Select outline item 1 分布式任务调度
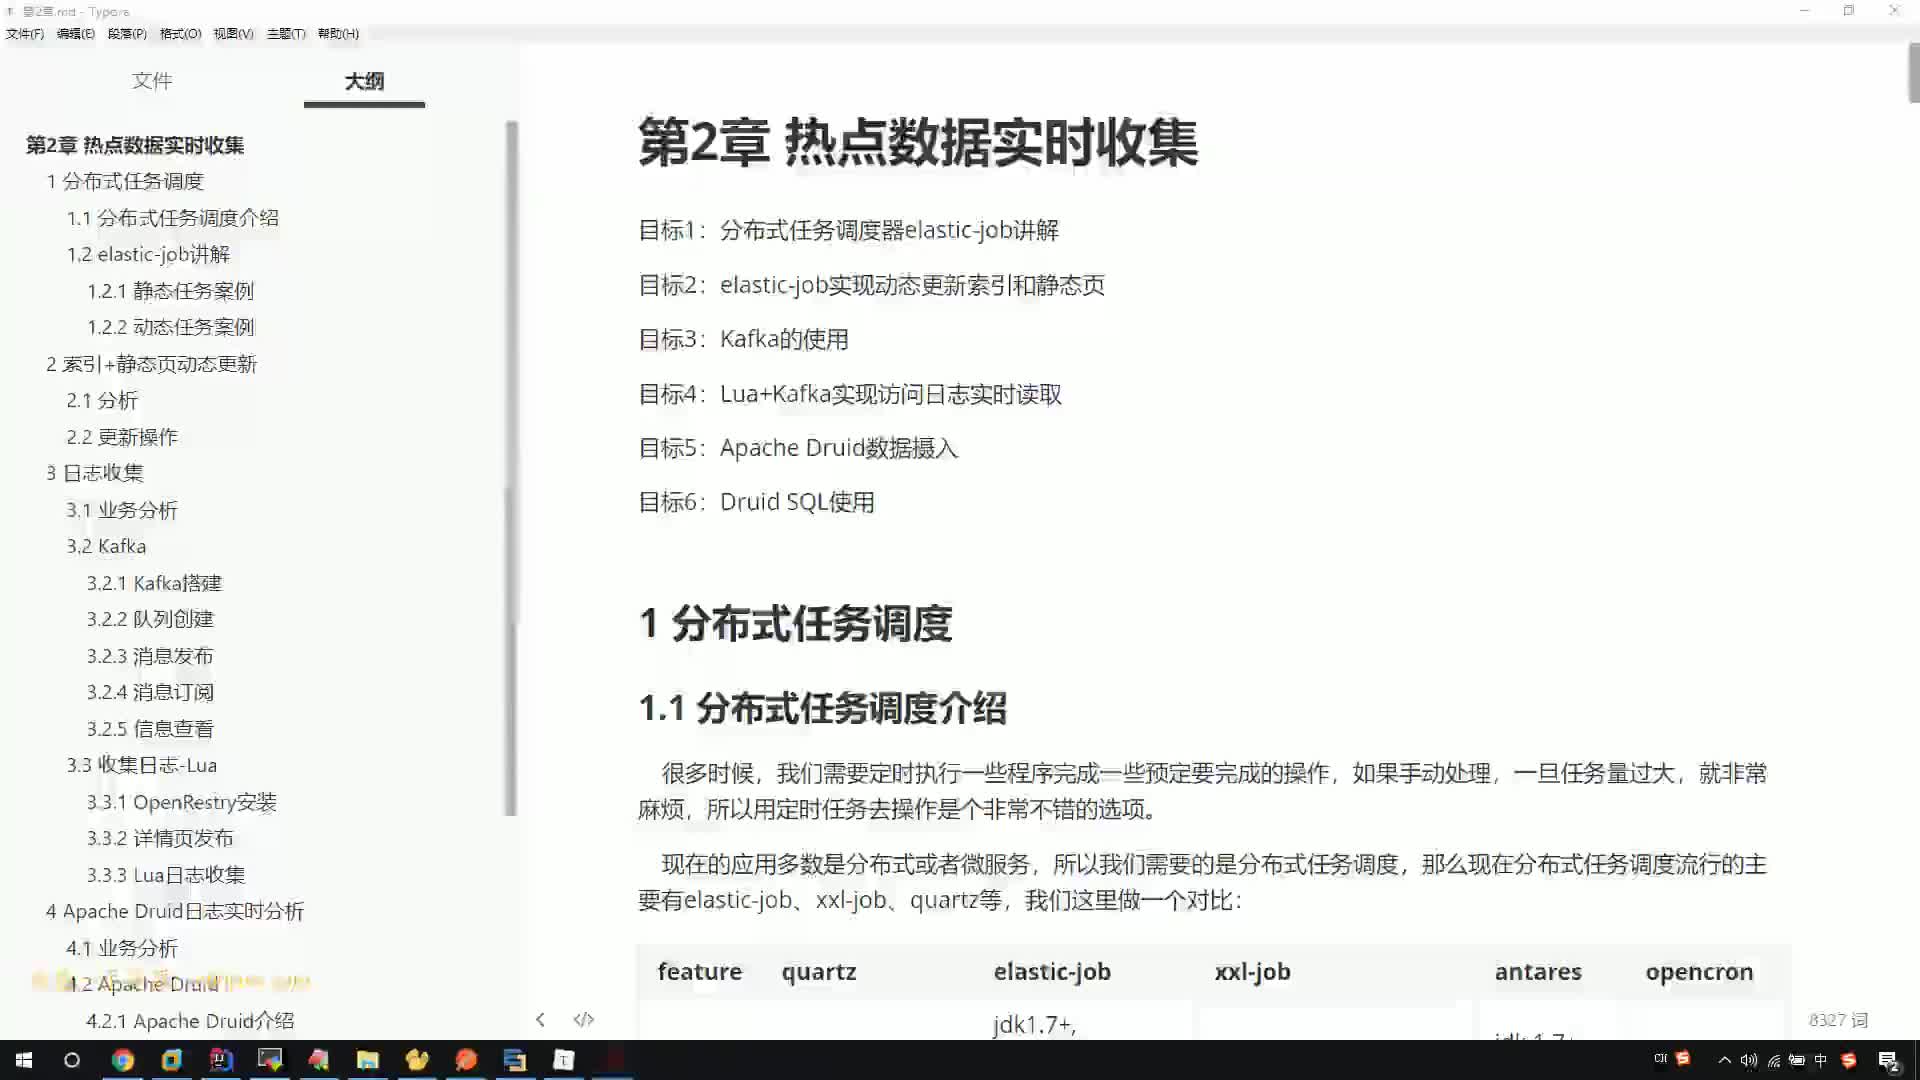Screen dimensions: 1920x1080 click(x=125, y=181)
